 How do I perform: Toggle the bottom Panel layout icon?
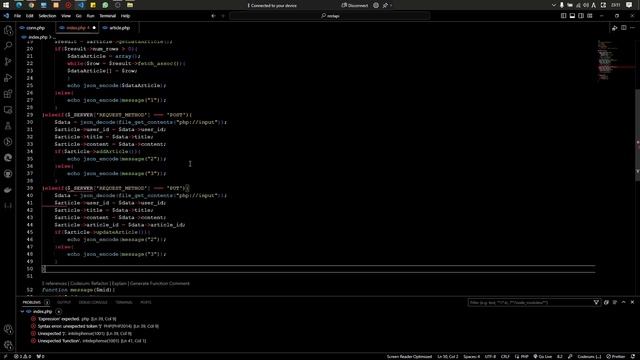pos(572,16)
